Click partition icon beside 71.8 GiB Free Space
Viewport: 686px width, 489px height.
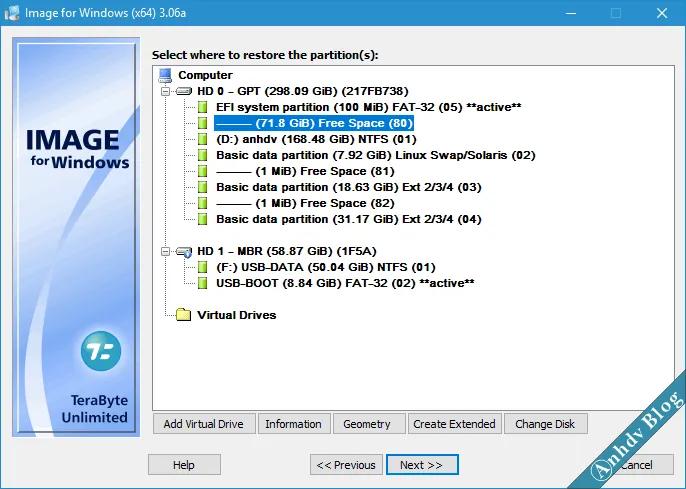coord(202,123)
